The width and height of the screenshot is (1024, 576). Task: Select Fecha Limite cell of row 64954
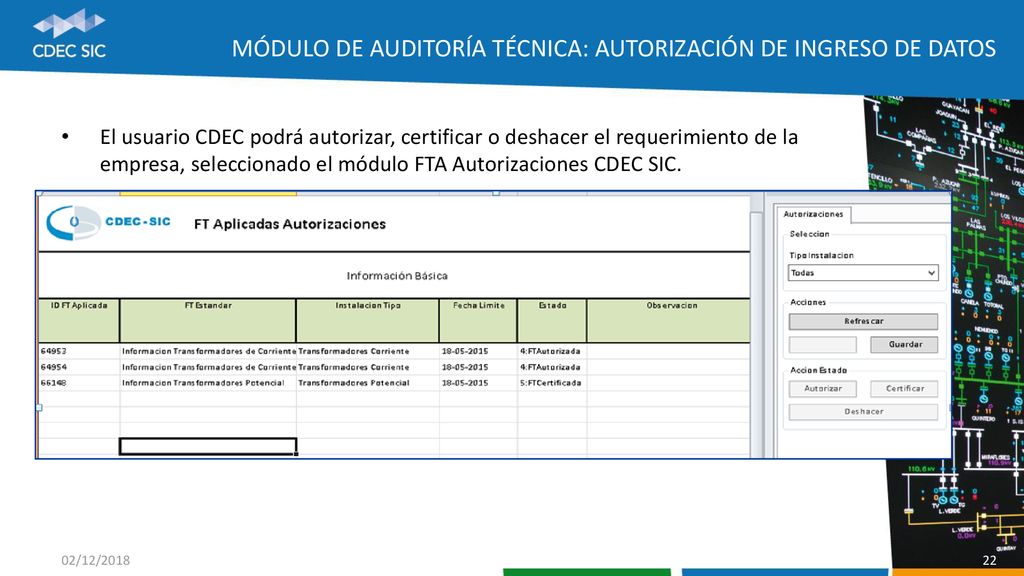[x=478, y=367]
